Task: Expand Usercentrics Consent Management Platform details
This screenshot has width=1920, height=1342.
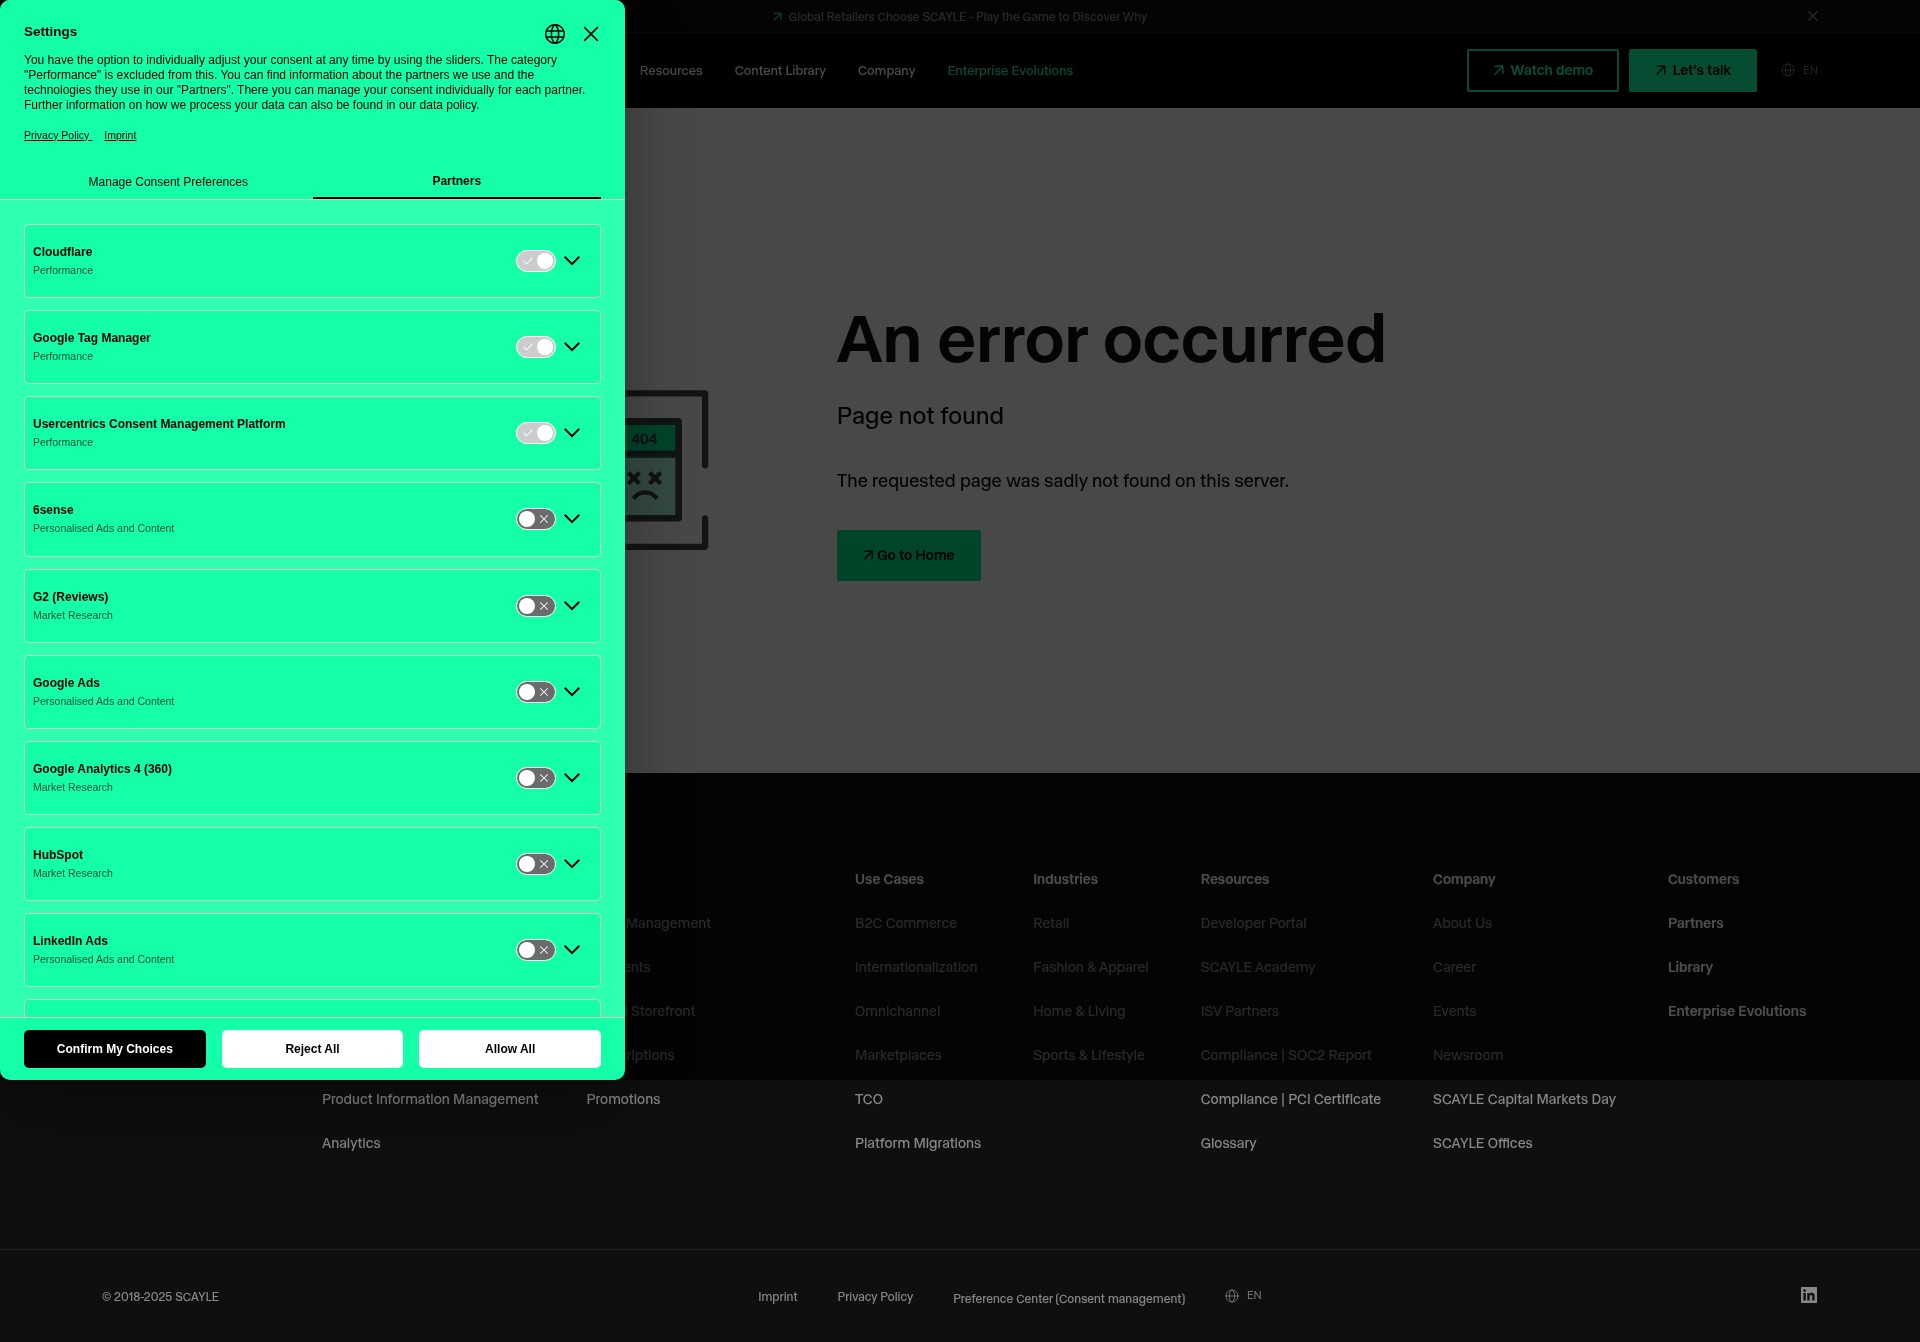Action: click(x=572, y=433)
